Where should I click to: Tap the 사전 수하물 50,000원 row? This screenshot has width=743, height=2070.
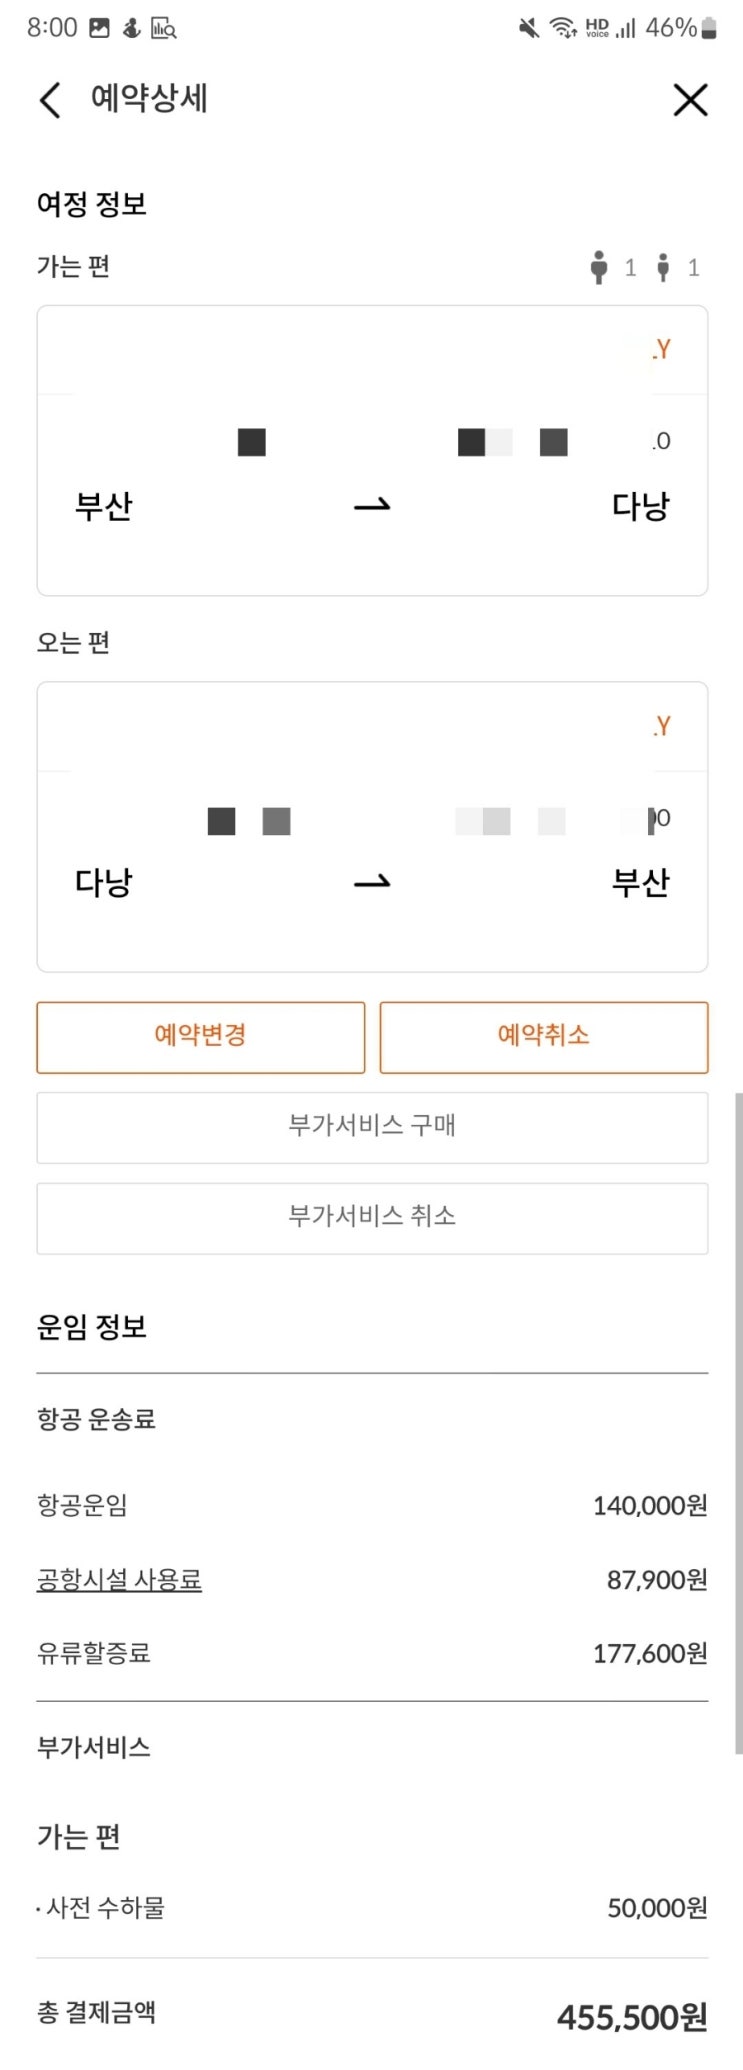point(372,1908)
